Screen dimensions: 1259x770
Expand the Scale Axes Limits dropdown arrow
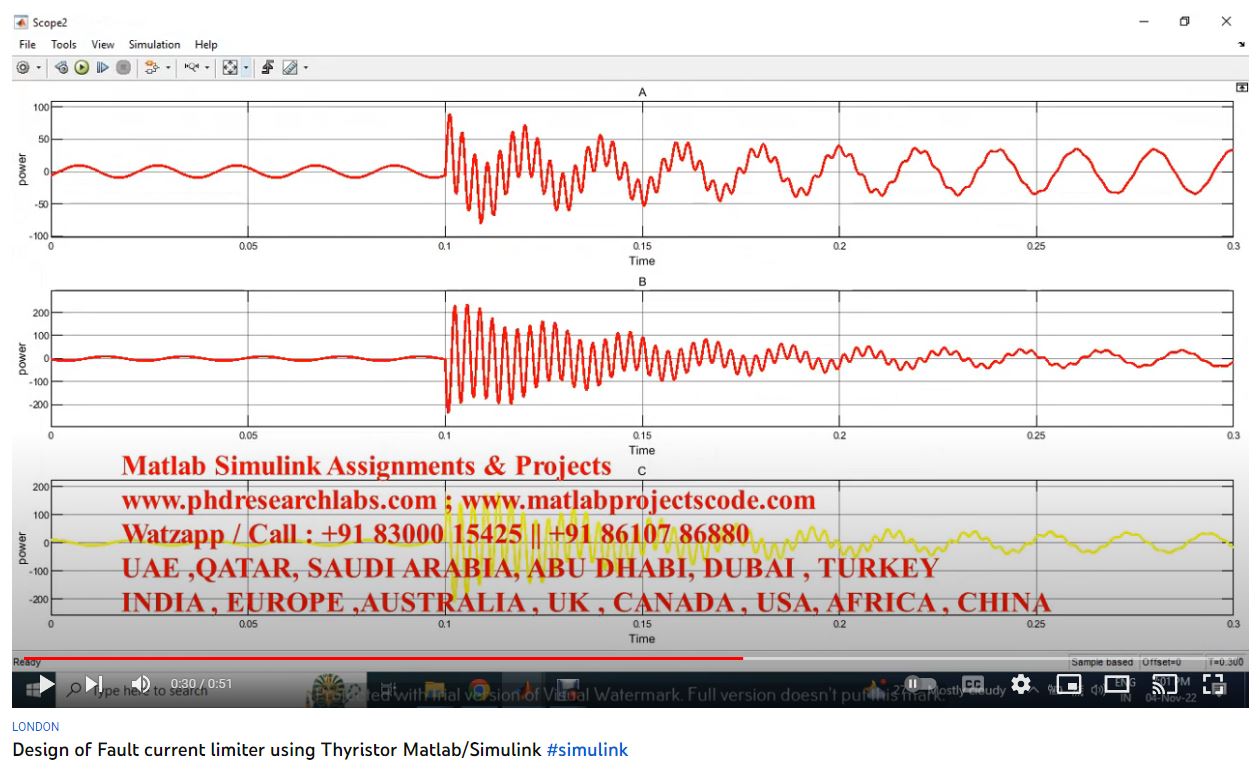[x=246, y=67]
